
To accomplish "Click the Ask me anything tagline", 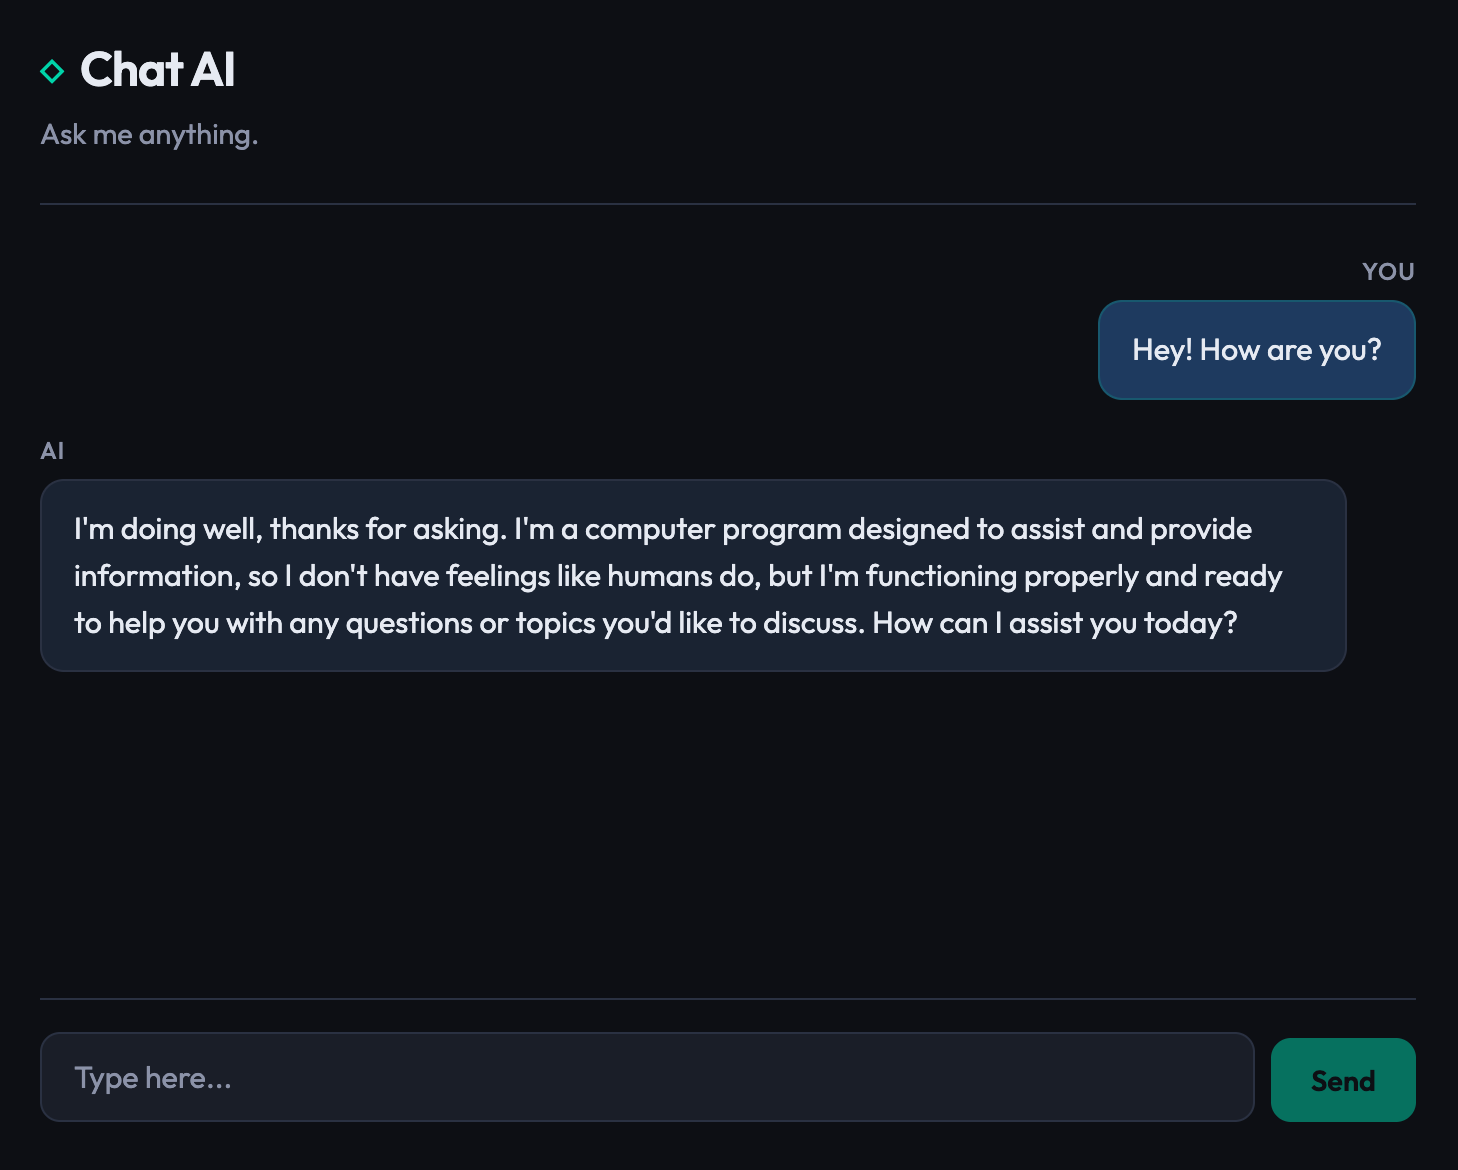I will 148,133.
